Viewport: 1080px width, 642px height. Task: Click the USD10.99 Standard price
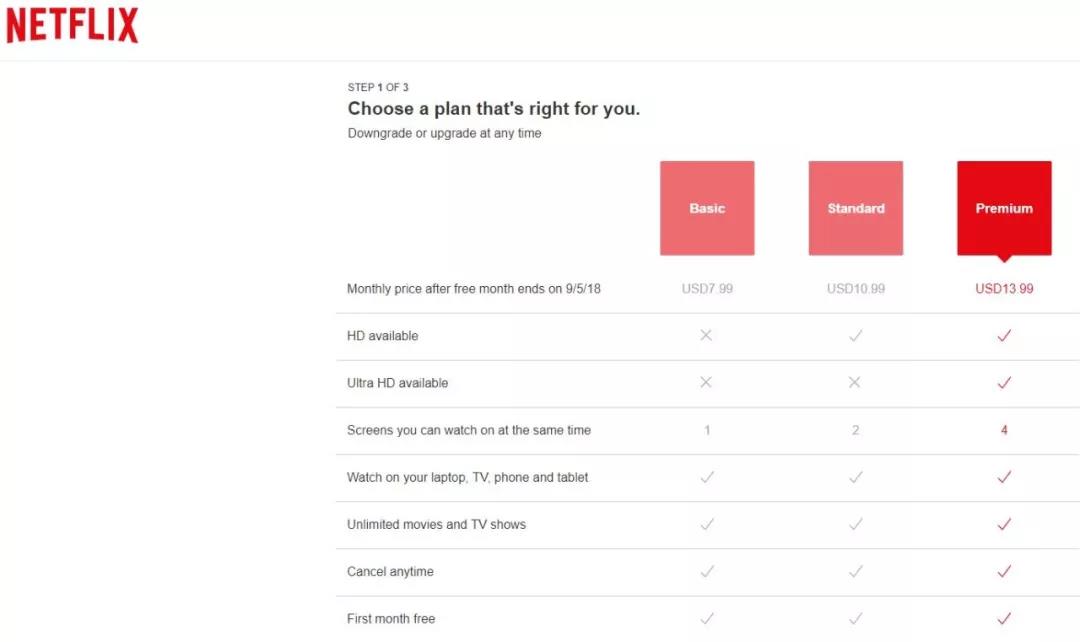click(x=855, y=289)
